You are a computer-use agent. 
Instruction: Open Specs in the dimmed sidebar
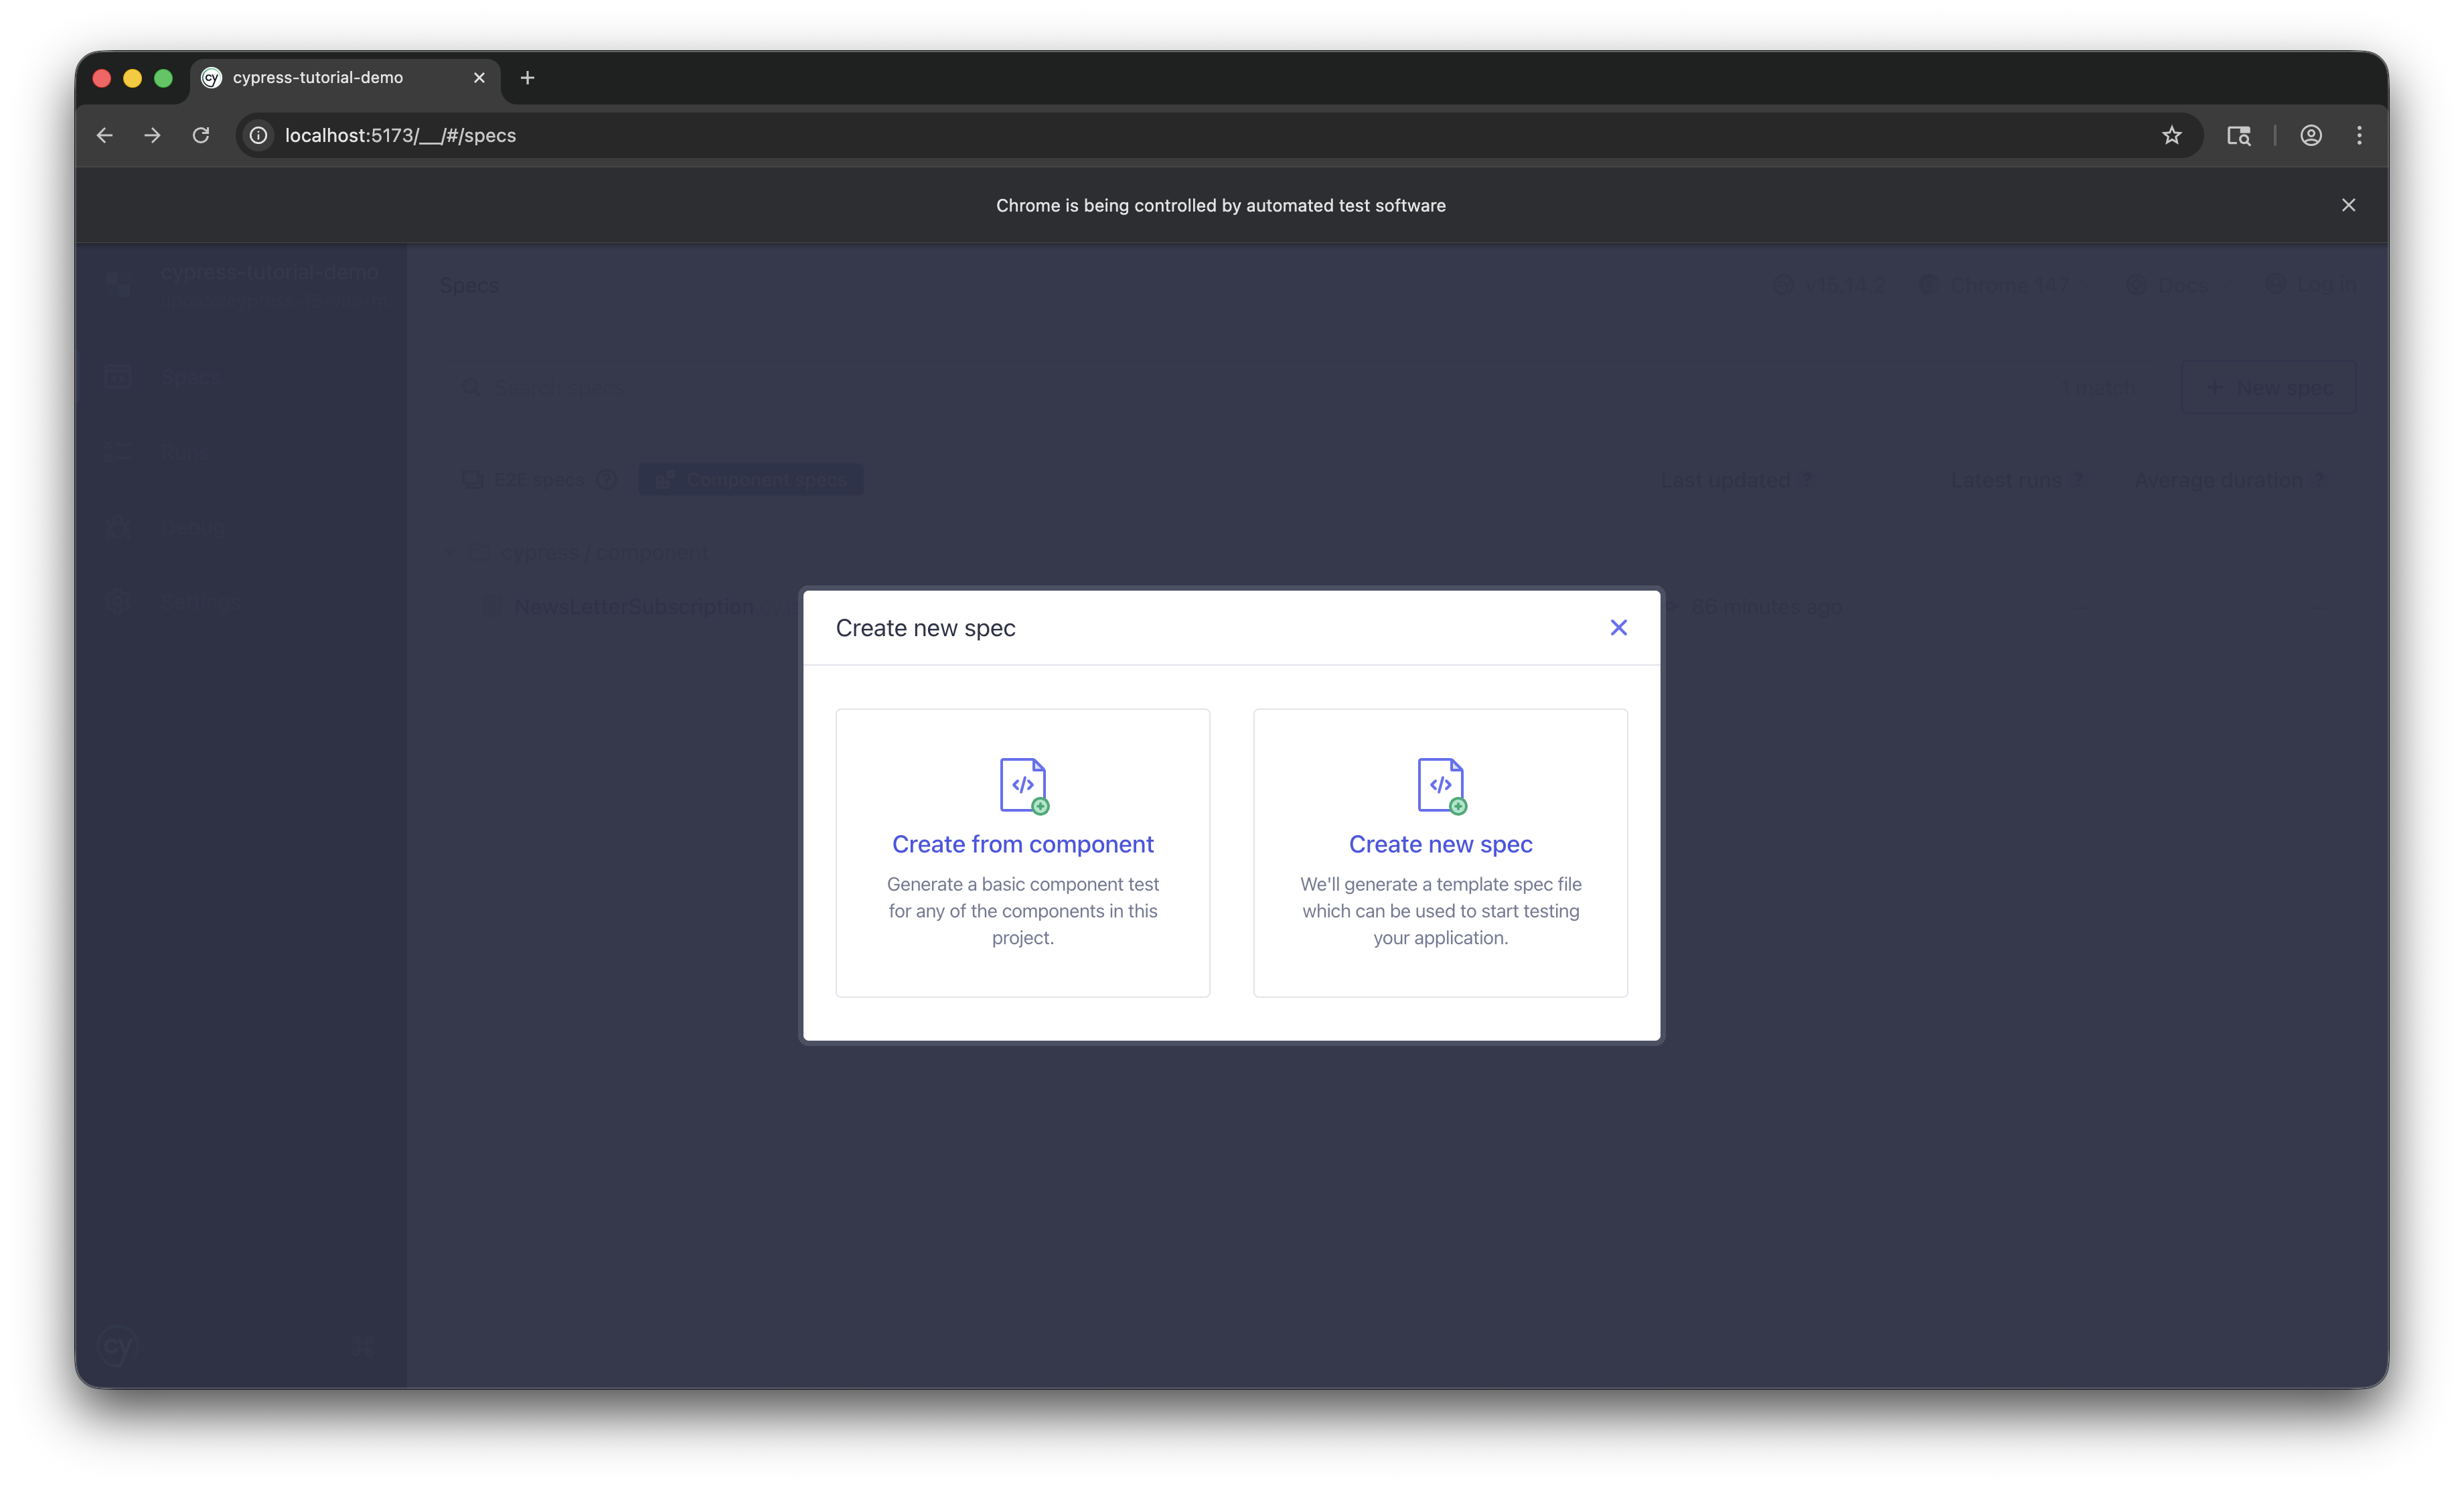pos(240,377)
